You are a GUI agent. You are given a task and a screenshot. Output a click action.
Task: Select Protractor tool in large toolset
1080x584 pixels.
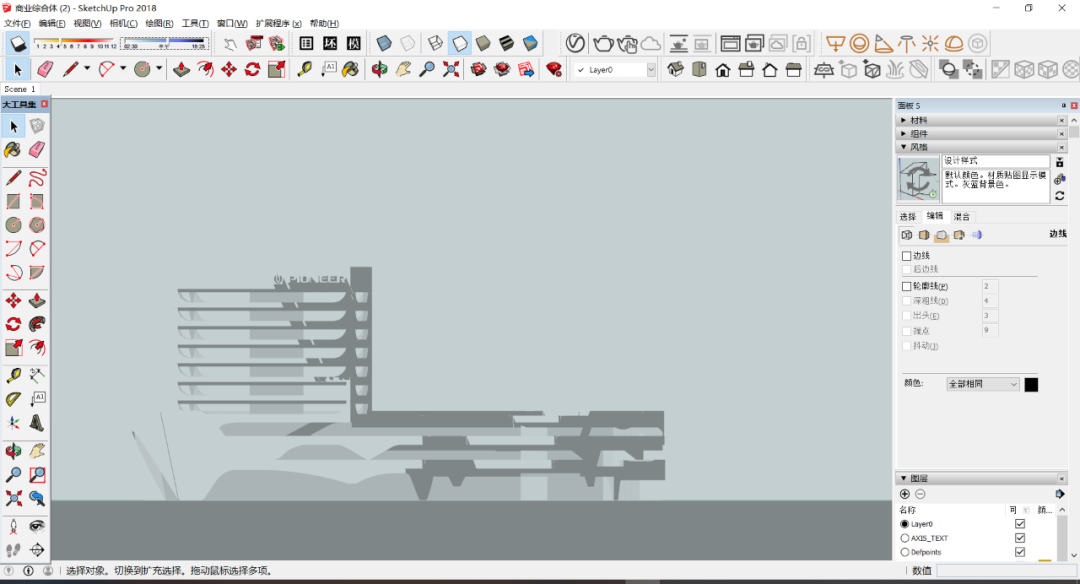(13, 399)
